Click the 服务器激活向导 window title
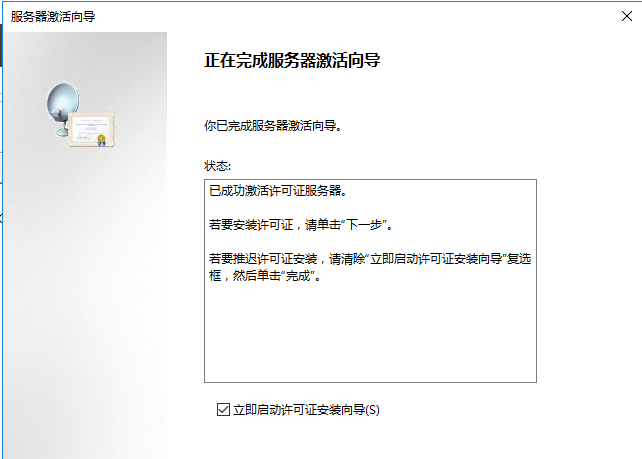This screenshot has width=642, height=459. [x=53, y=16]
